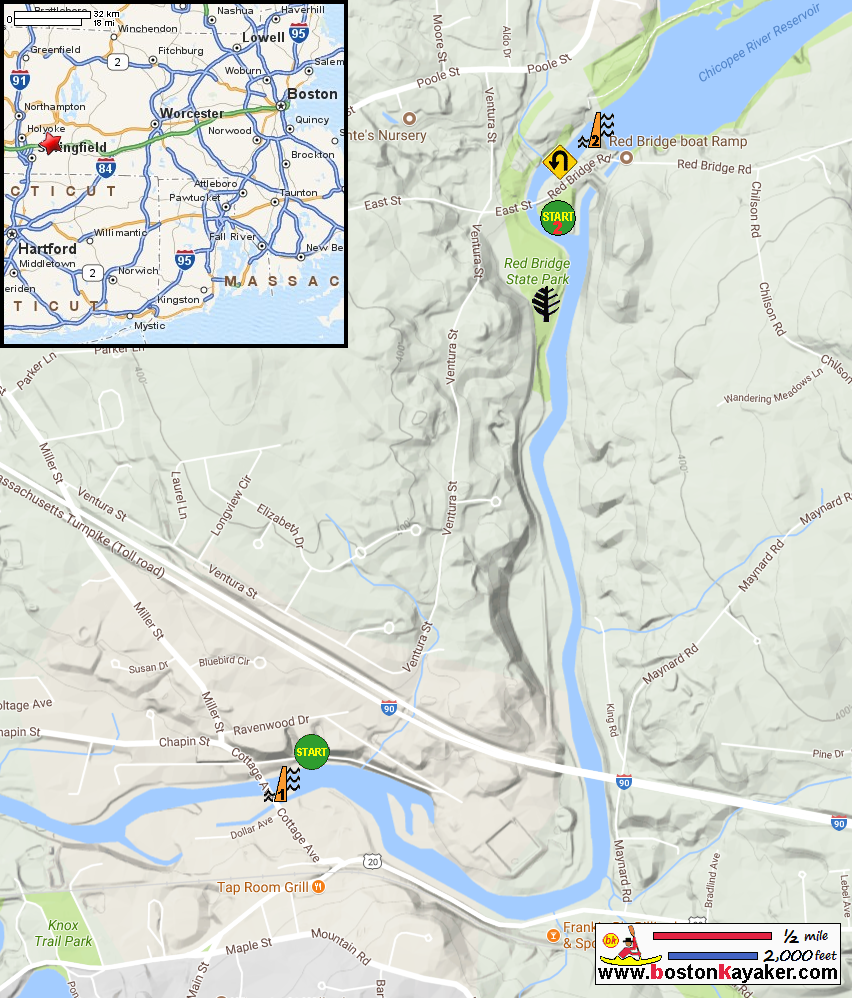852x998 pixels.
Task: Click the nursery marker circle
Action: pos(409,118)
